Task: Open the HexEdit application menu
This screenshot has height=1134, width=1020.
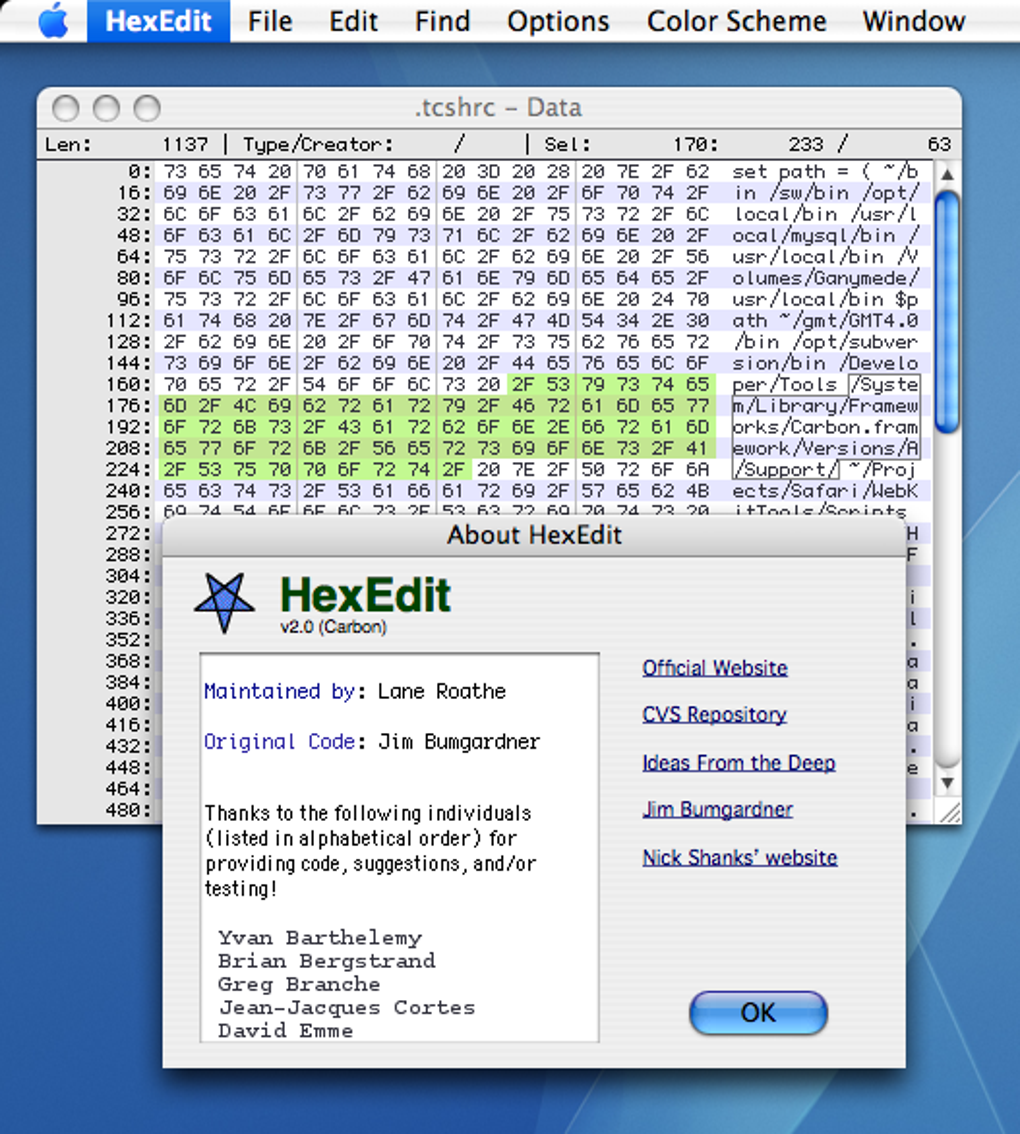Action: [x=158, y=21]
